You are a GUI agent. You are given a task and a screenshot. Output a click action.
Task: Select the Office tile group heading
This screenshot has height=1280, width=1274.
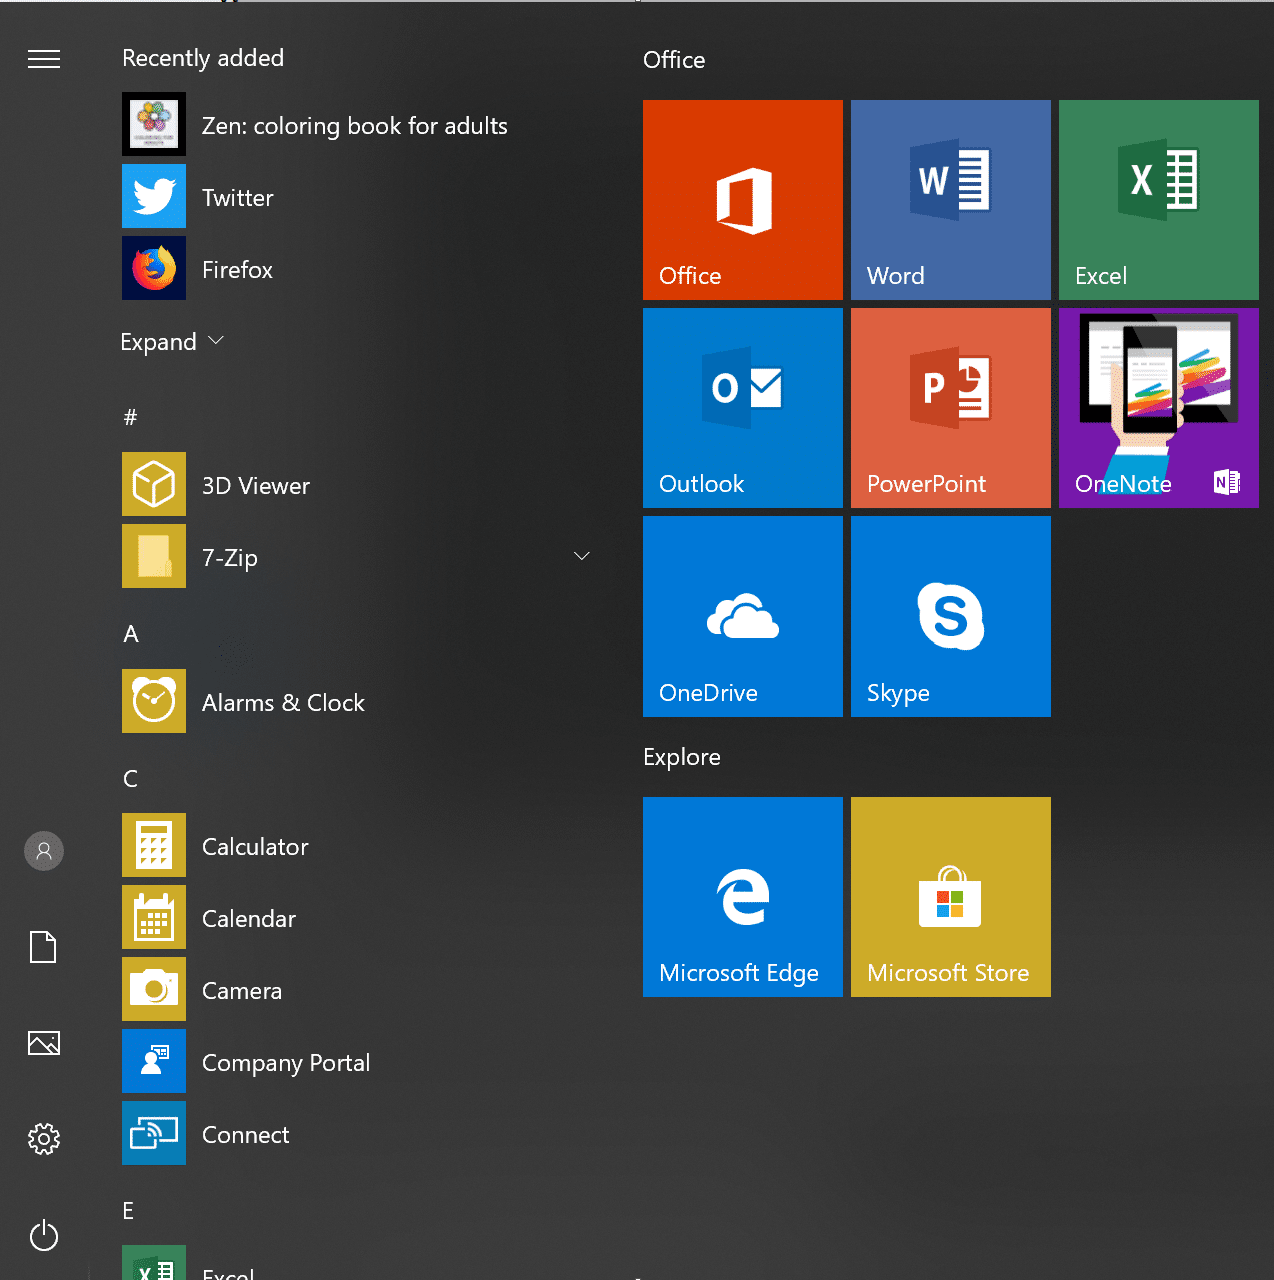pyautogui.click(x=674, y=60)
